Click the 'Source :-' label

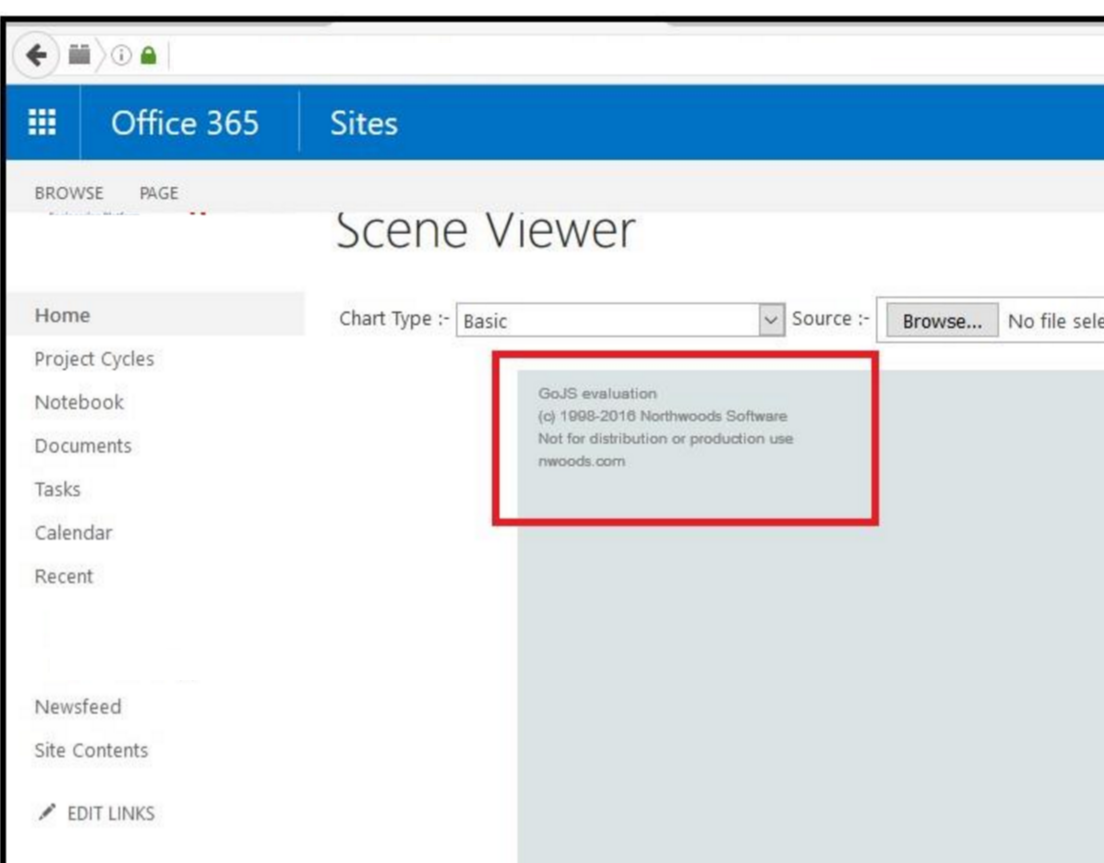coord(831,318)
